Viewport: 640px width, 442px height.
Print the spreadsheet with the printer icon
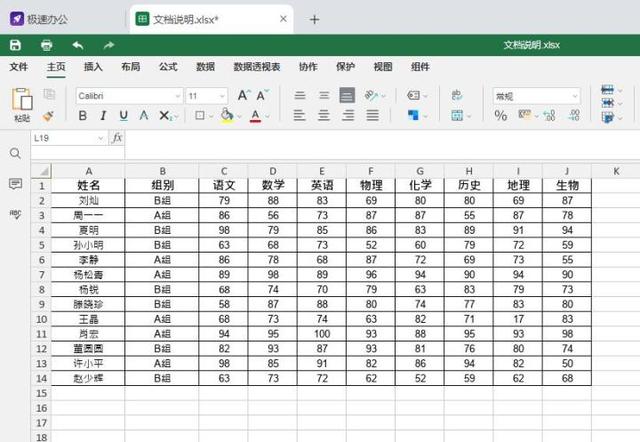(x=47, y=45)
